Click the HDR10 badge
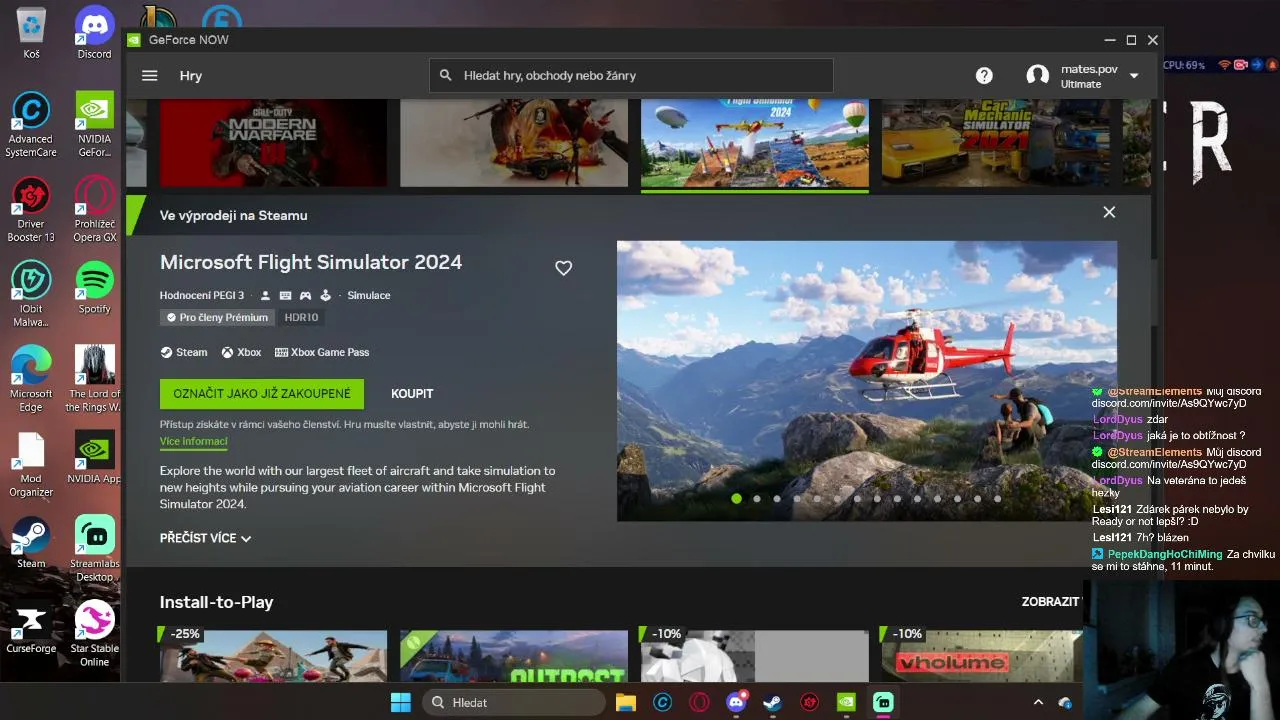Viewport: 1280px width, 720px height. click(x=301, y=318)
